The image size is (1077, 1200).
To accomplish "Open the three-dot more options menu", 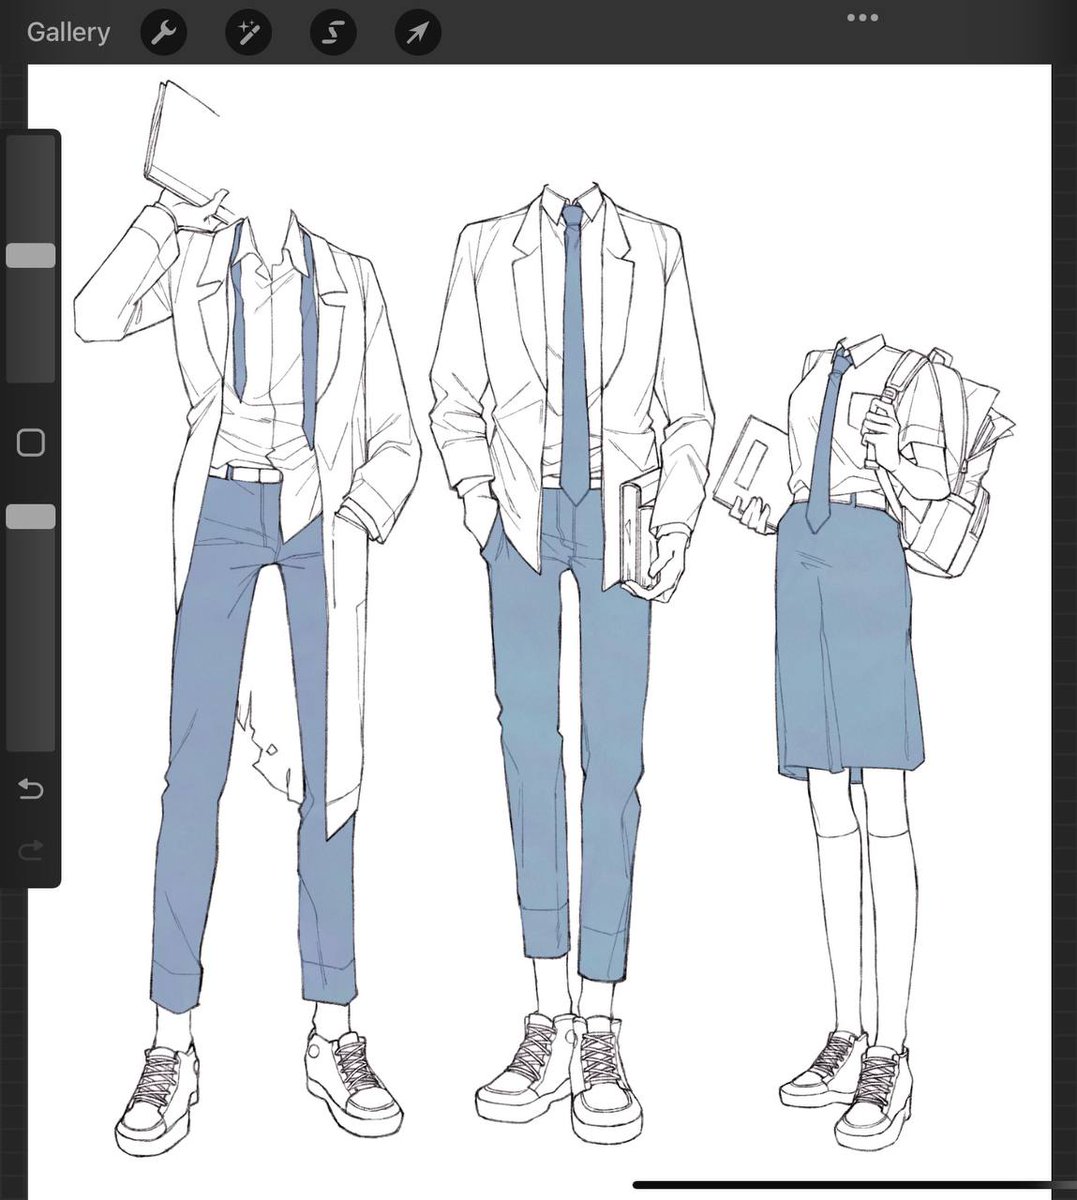I will click(x=862, y=17).
